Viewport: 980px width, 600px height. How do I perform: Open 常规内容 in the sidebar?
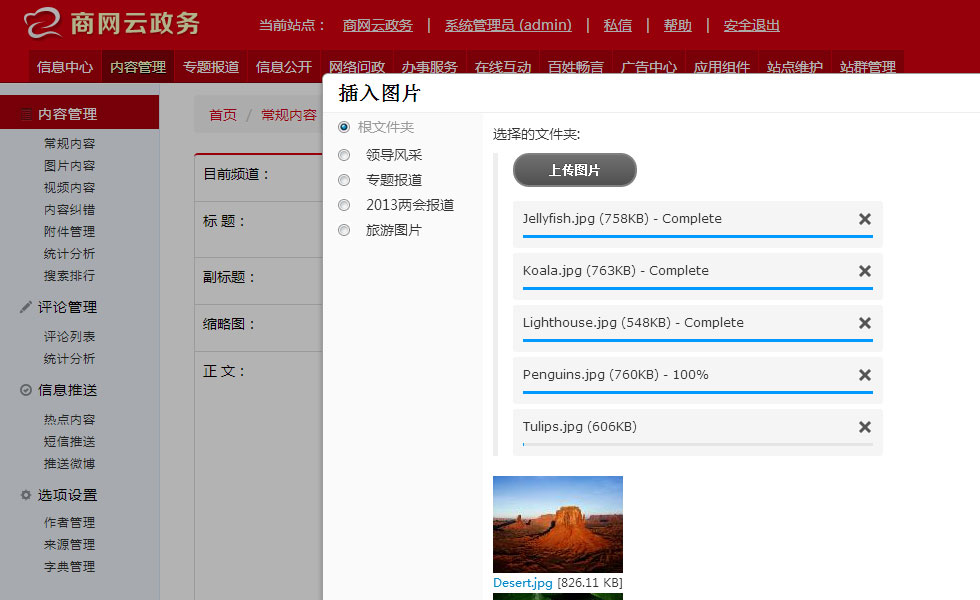click(69, 144)
